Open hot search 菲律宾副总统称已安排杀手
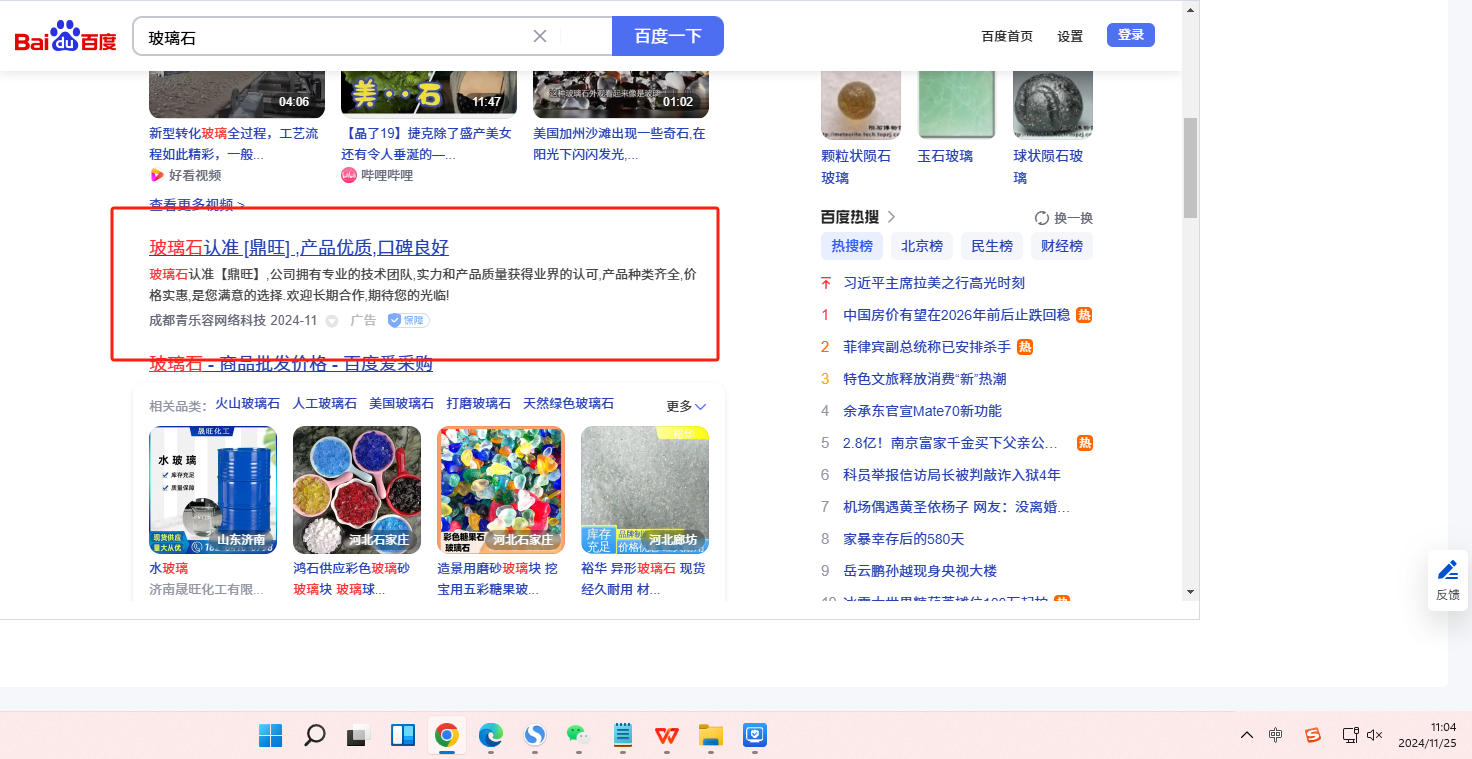 (927, 347)
